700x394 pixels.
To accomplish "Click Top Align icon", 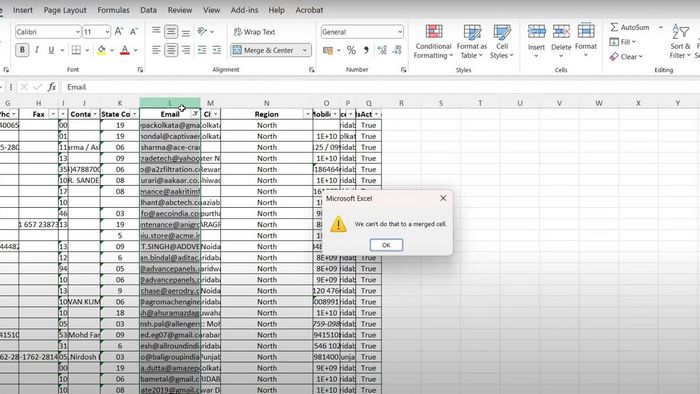I will 156,31.
